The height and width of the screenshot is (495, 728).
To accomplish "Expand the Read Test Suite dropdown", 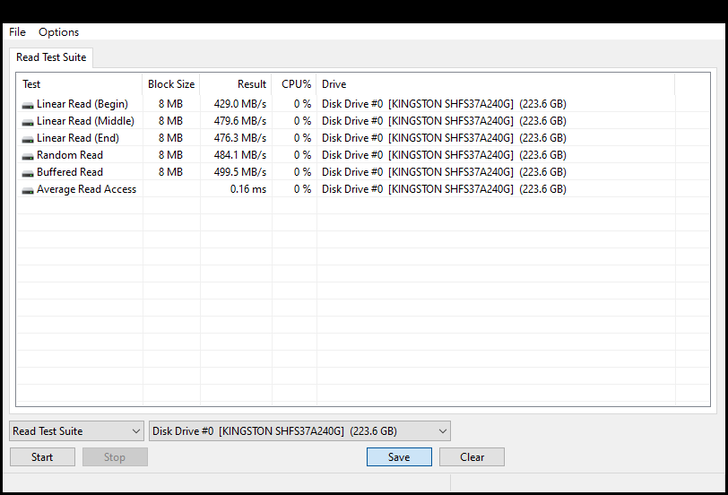I will tap(76, 431).
